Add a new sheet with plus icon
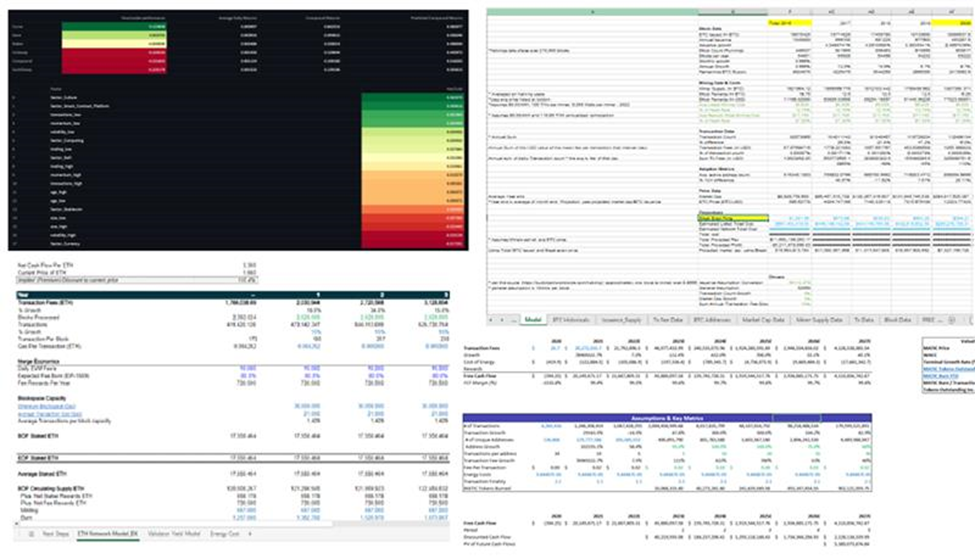975x559 pixels. (951, 320)
